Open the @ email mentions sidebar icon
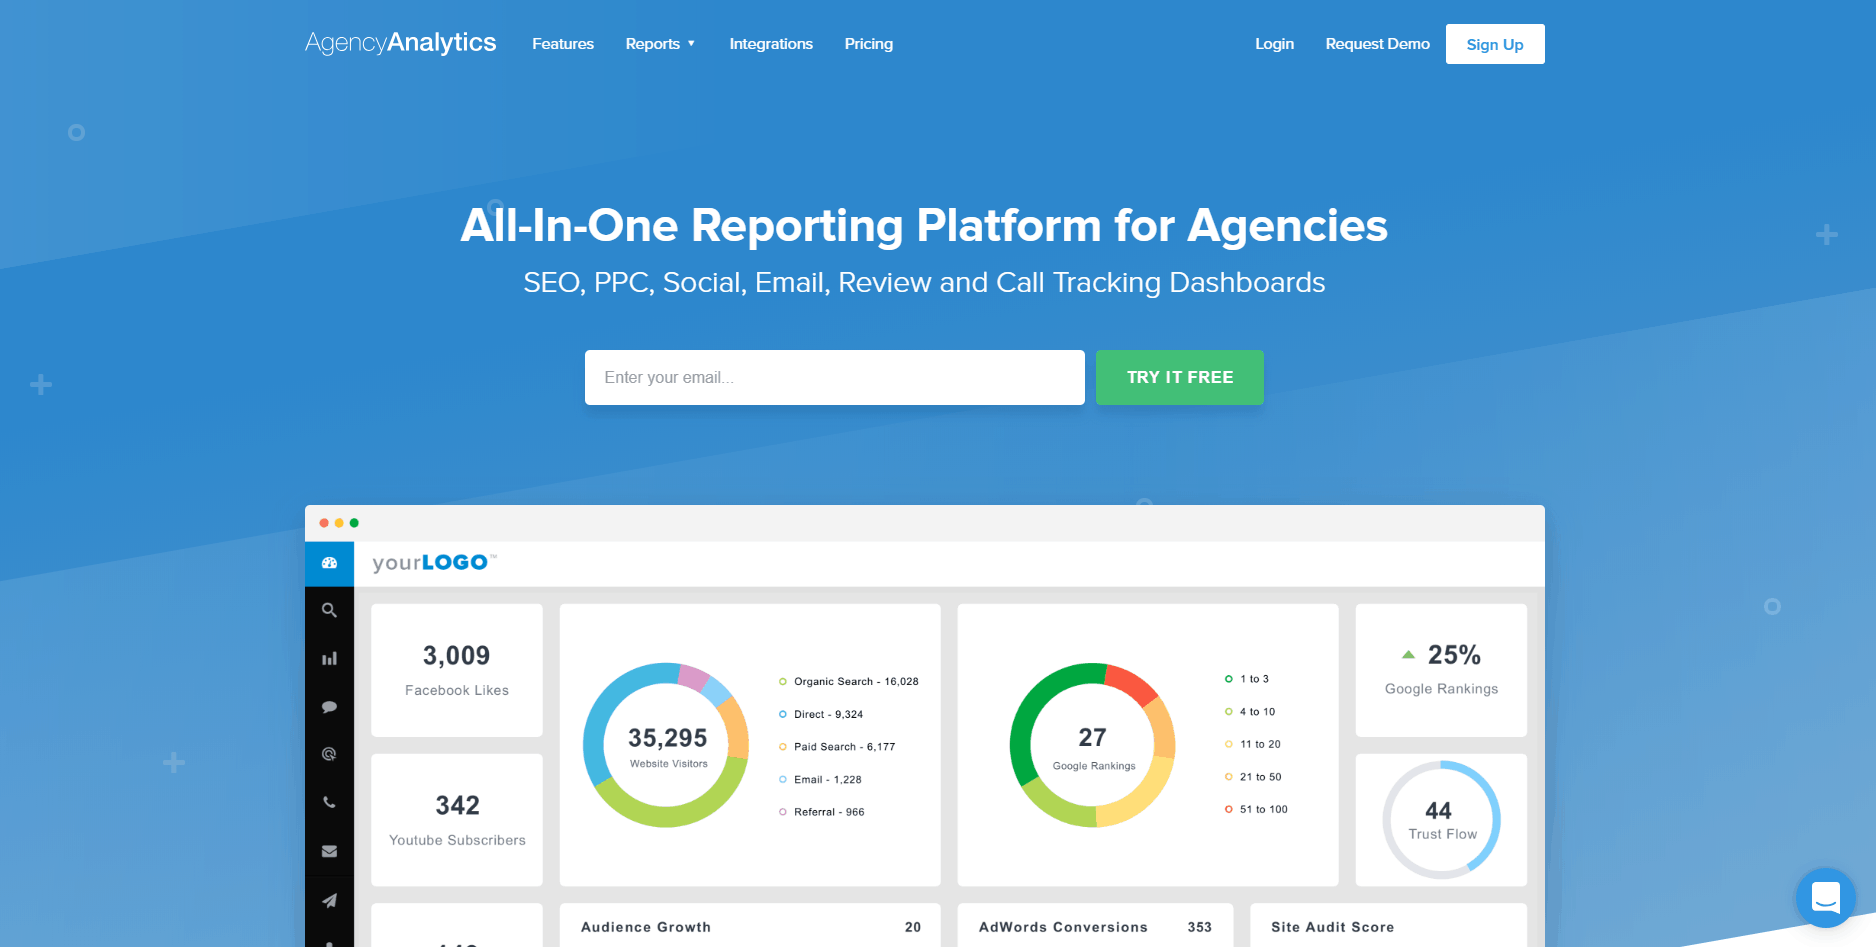The width and height of the screenshot is (1876, 947). coord(329,754)
